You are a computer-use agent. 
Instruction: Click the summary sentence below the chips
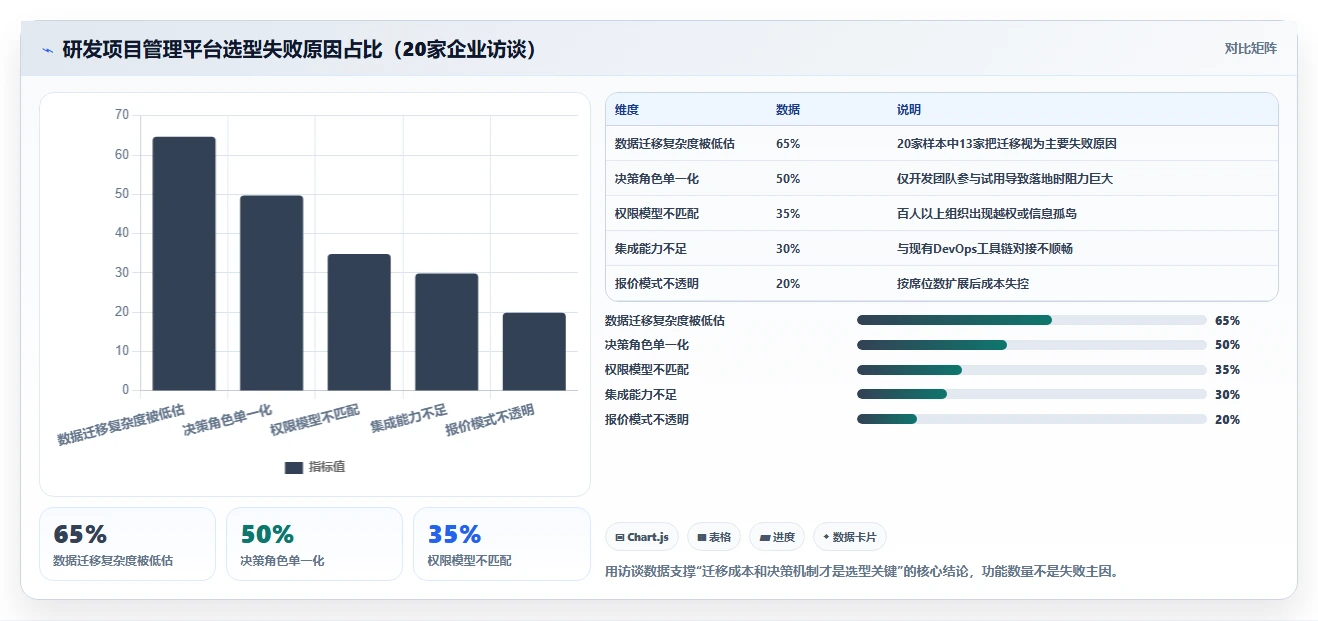tap(861, 572)
